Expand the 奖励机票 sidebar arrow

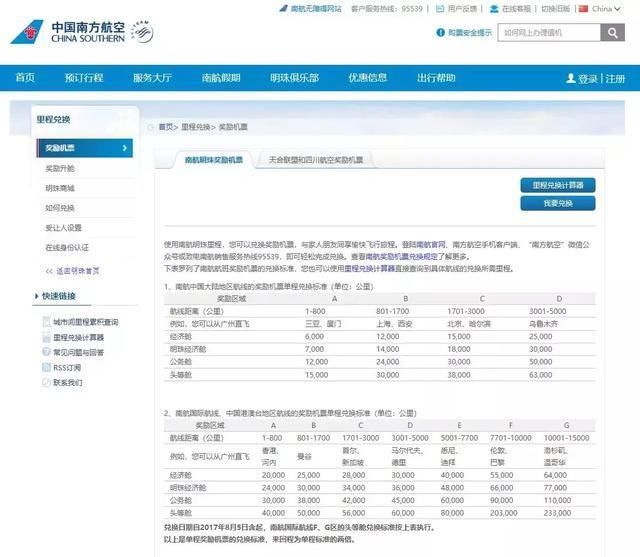[x=125, y=148]
